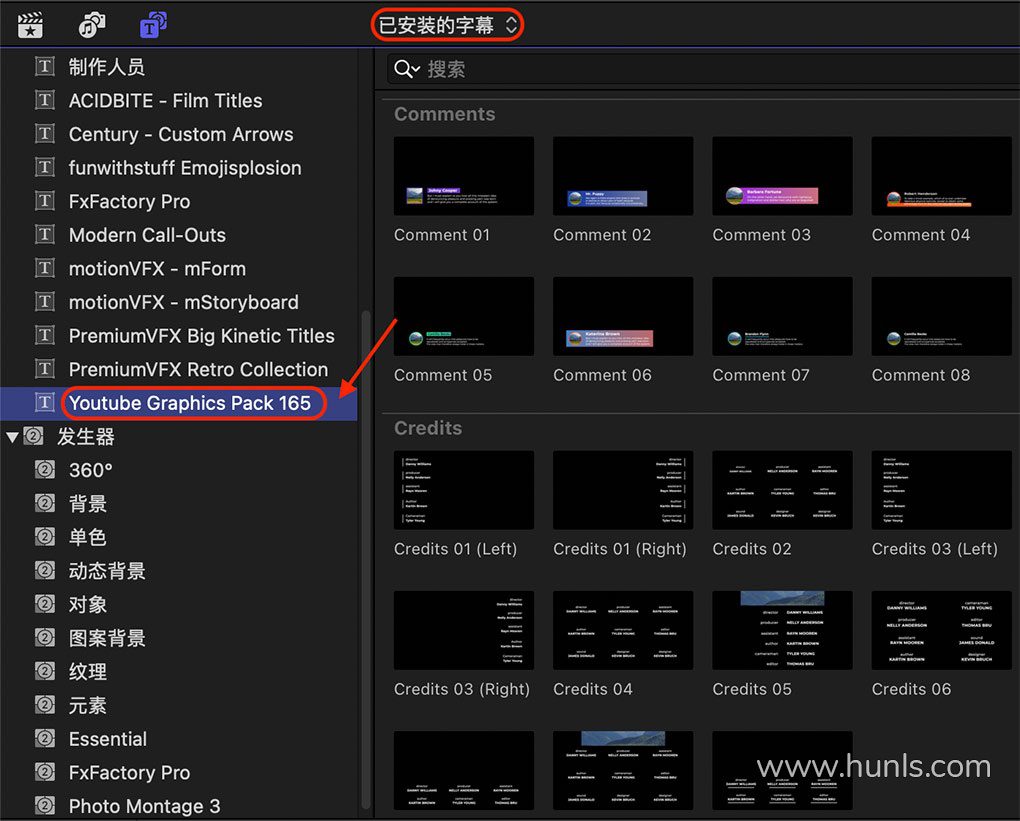1020x821 pixels.
Task: Select the Comment 04 title thumbnail
Action: point(942,176)
